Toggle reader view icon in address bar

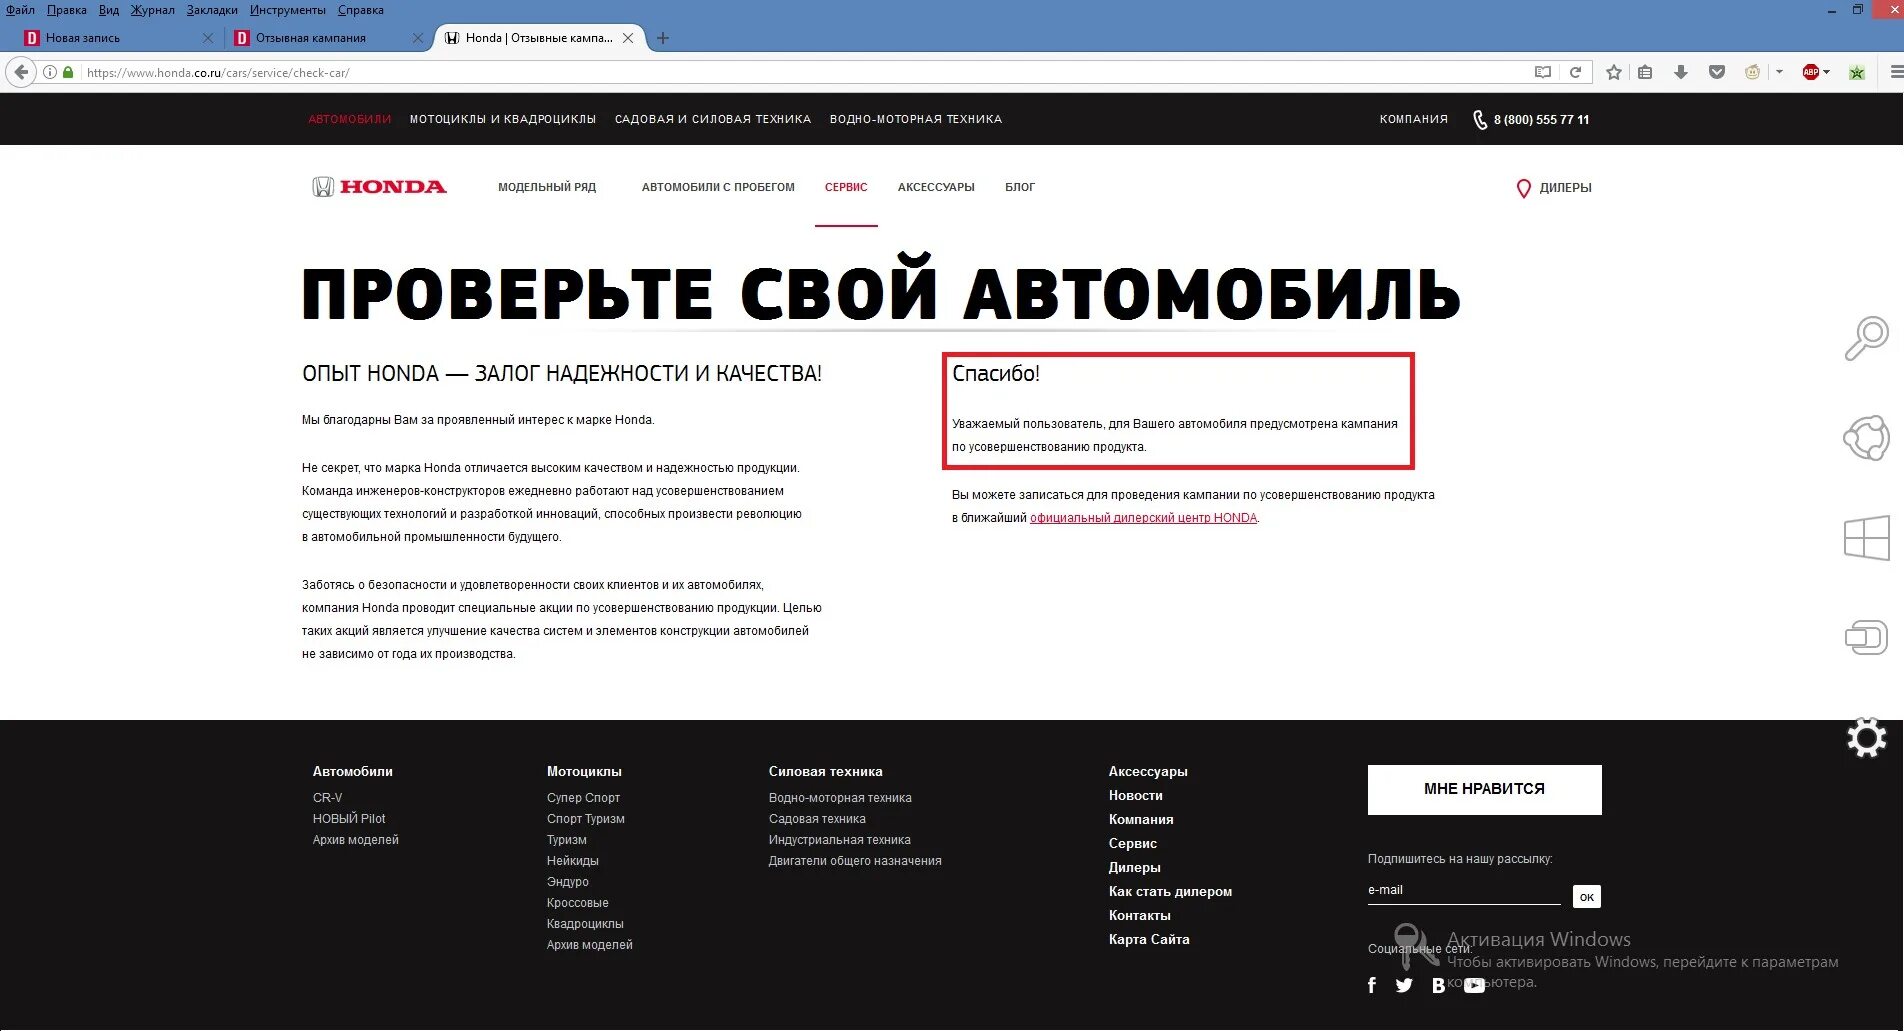click(x=1543, y=72)
